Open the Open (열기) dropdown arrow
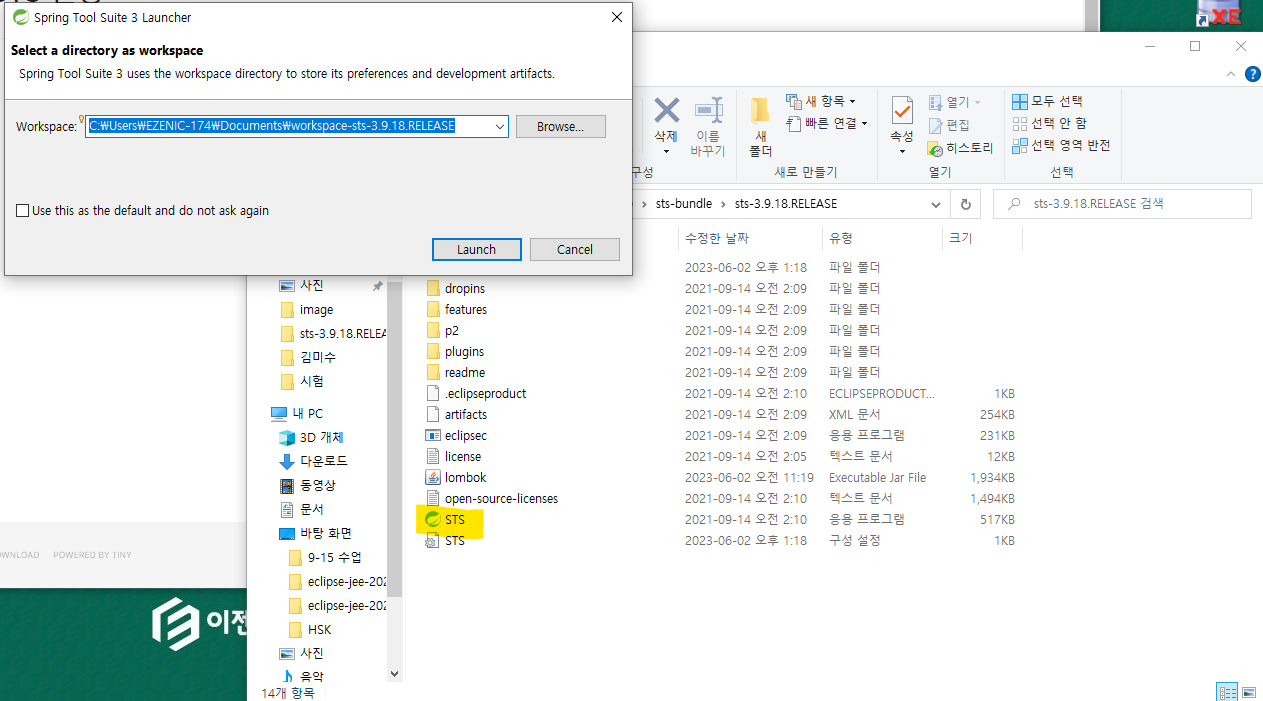Image resolution: width=1263 pixels, height=701 pixels. (x=977, y=102)
